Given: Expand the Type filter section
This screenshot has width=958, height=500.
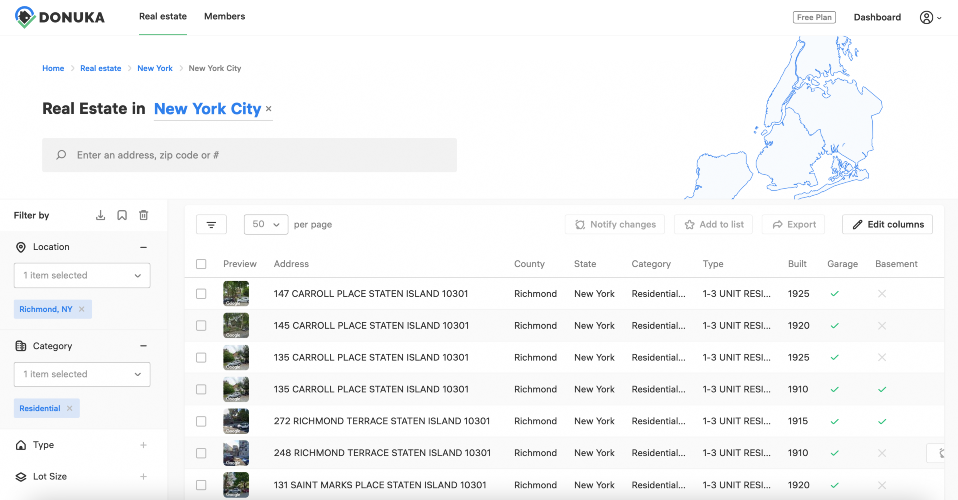Looking at the screenshot, I should click(x=144, y=445).
